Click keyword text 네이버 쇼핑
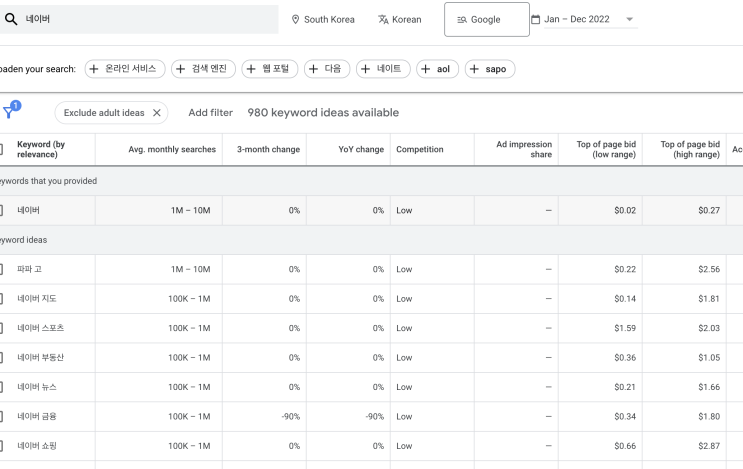The height and width of the screenshot is (469, 743). pos(36,446)
